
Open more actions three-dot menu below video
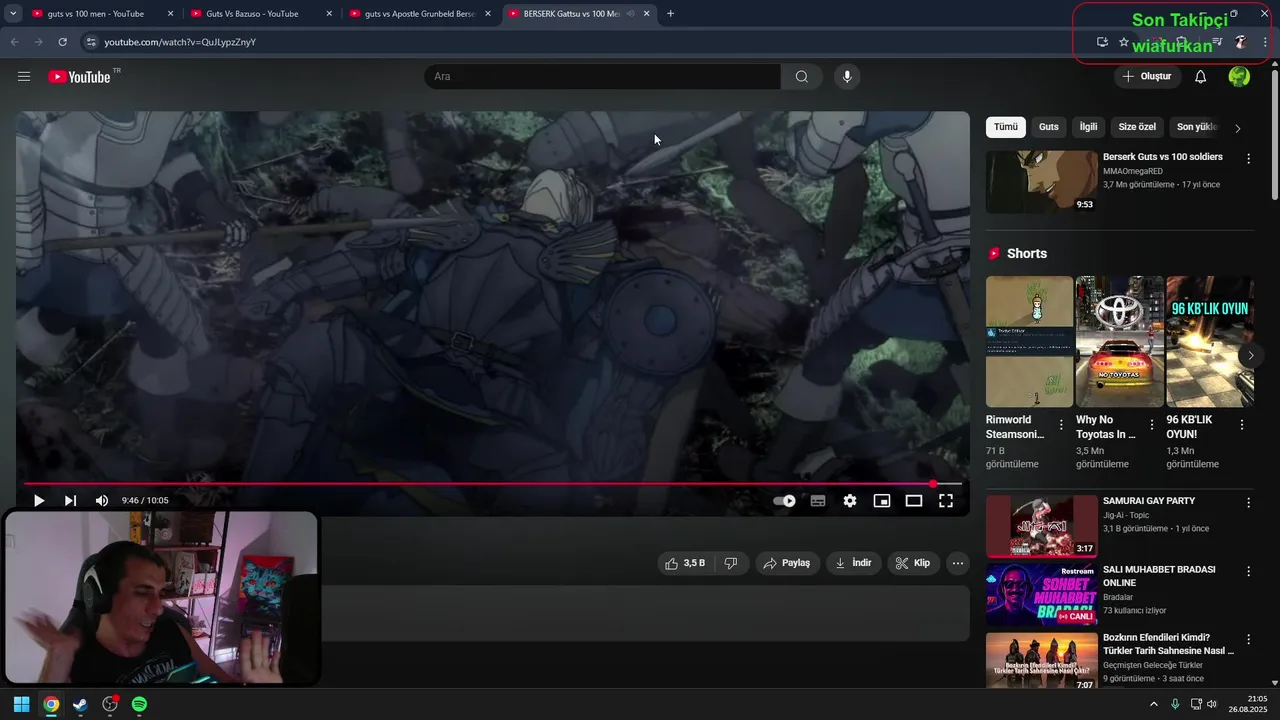[x=958, y=563]
